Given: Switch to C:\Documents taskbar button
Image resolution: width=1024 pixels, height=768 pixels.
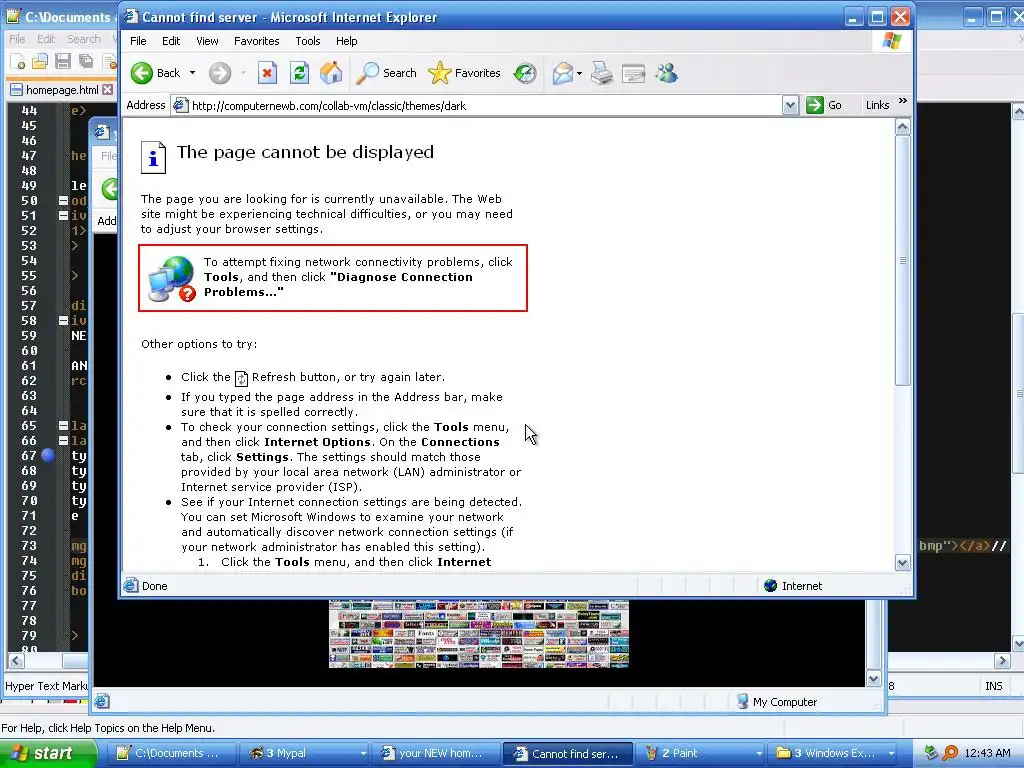Looking at the screenshot, I should coord(171,754).
